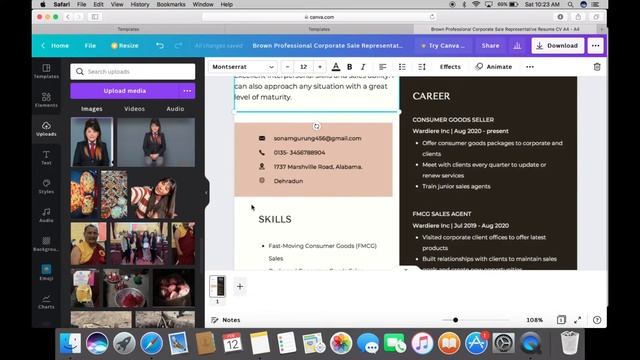Click the Download button
This screenshot has height=360, width=640.
pos(558,46)
